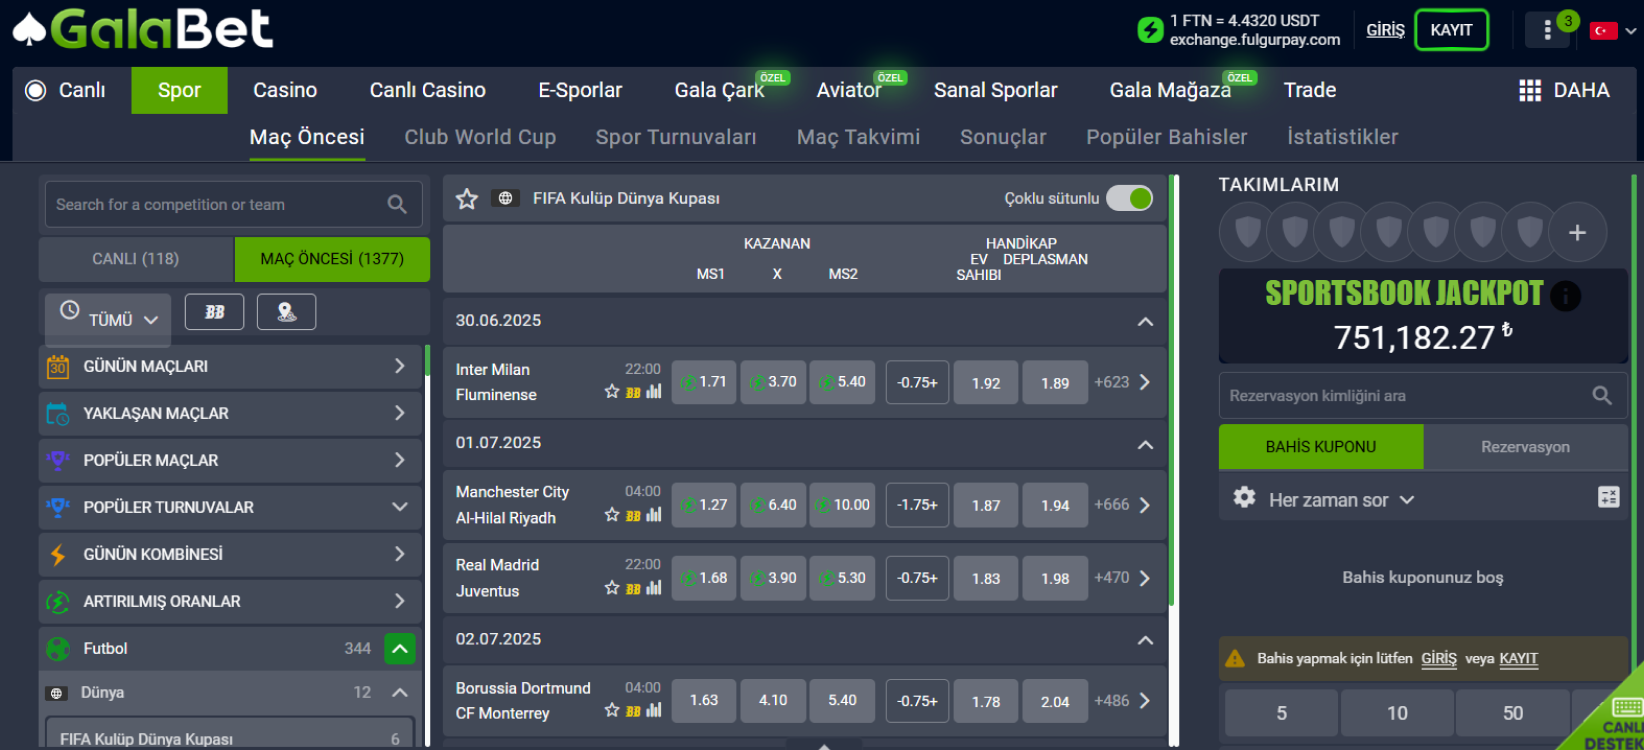Switch to Rezervasyon tab in bet slip
This screenshot has width=1644, height=750.
click(x=1525, y=448)
